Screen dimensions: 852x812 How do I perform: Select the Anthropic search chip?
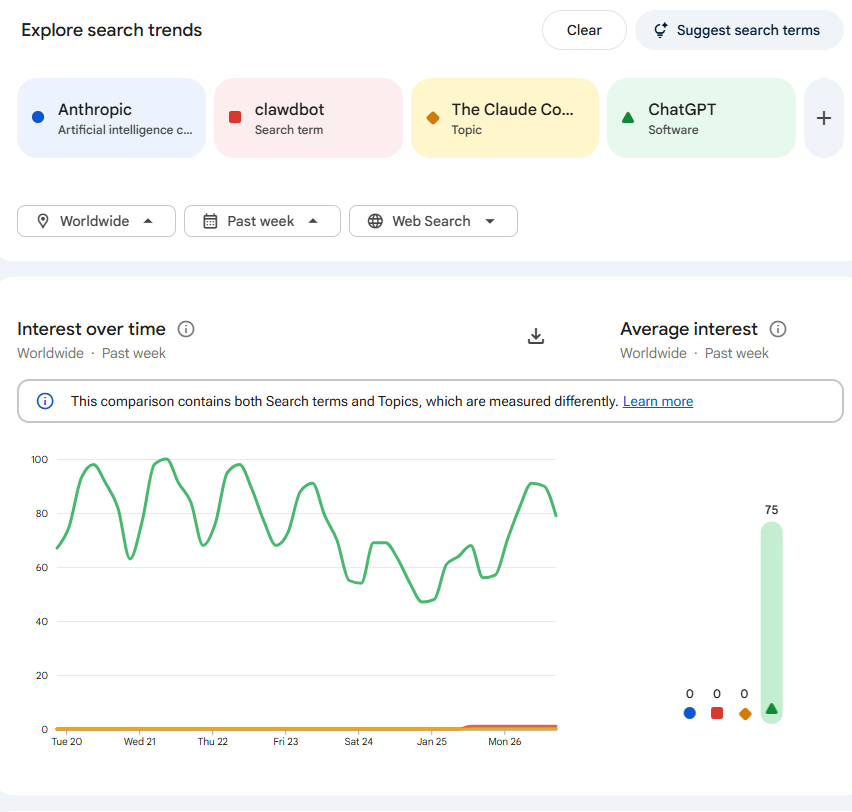(x=111, y=118)
